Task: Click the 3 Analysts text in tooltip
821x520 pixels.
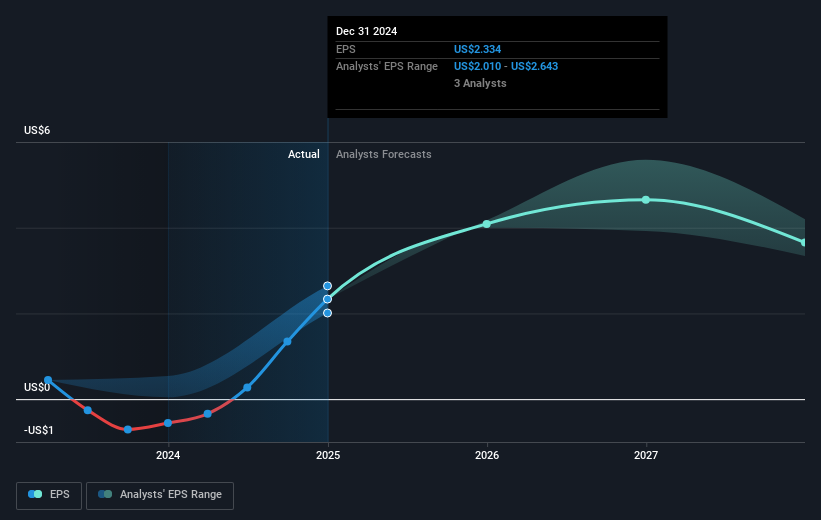Action: [x=480, y=84]
